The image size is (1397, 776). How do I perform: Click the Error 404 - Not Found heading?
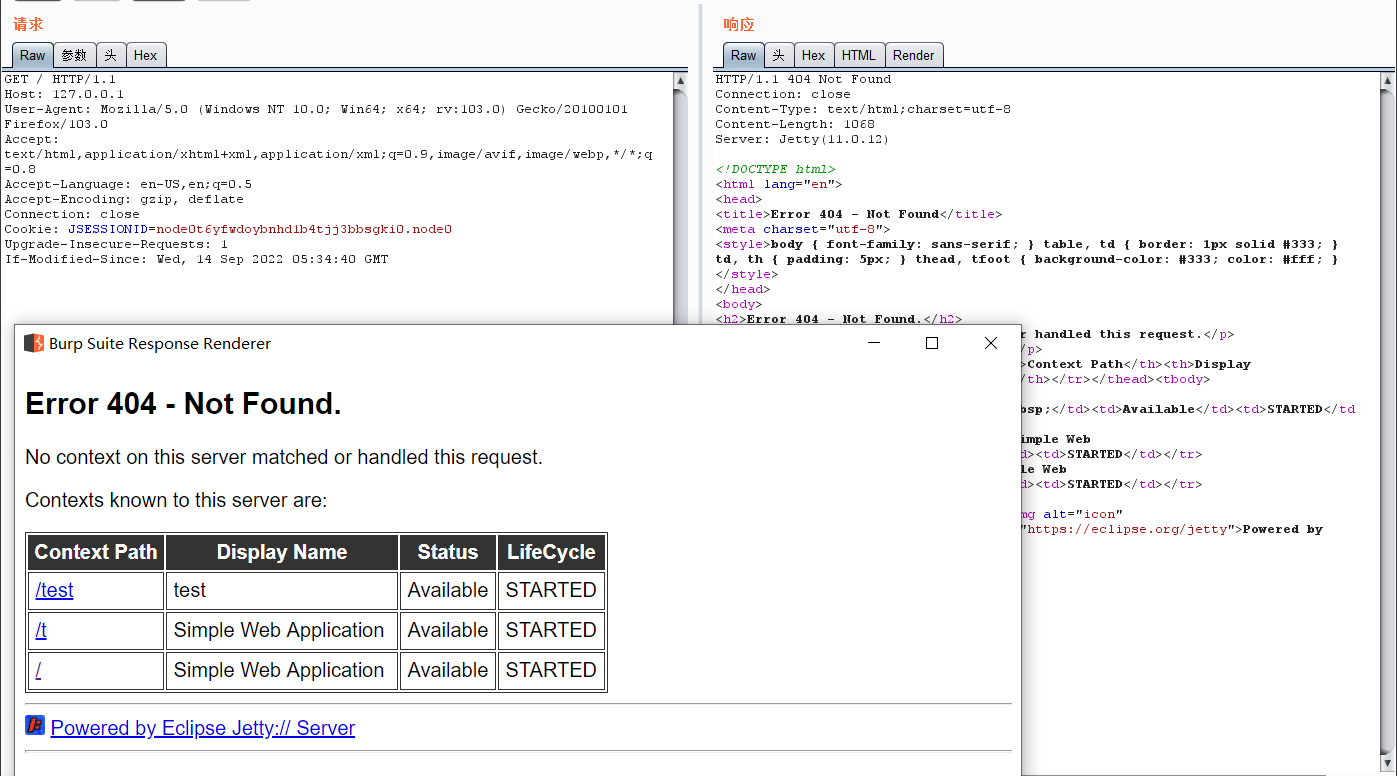coord(183,404)
